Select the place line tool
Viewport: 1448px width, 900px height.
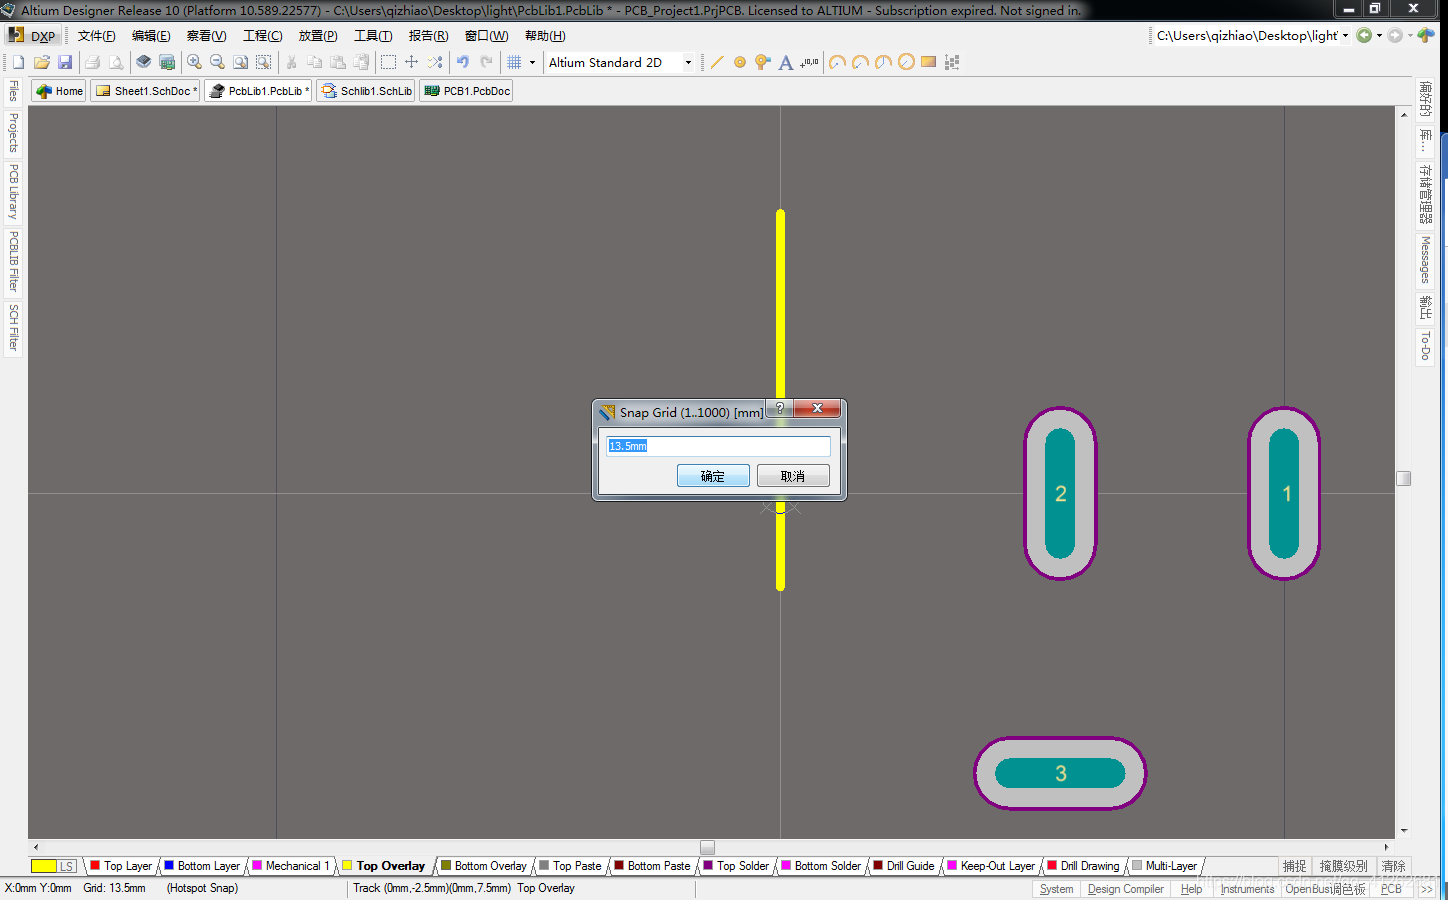point(717,62)
